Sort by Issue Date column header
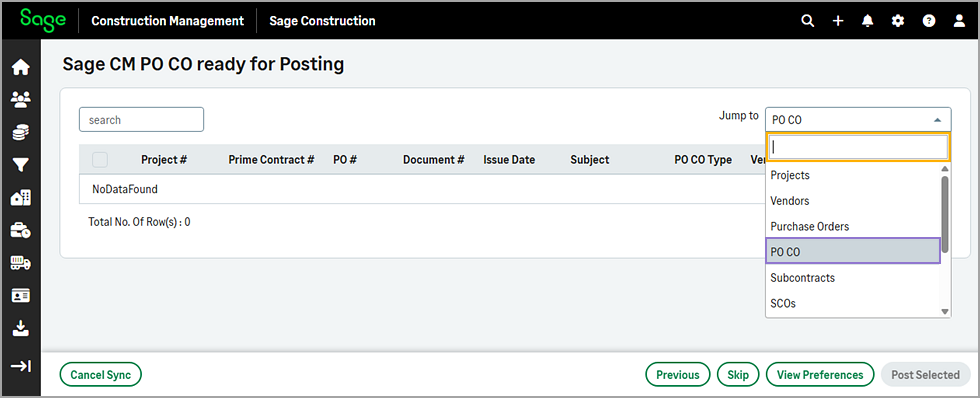 (x=509, y=160)
